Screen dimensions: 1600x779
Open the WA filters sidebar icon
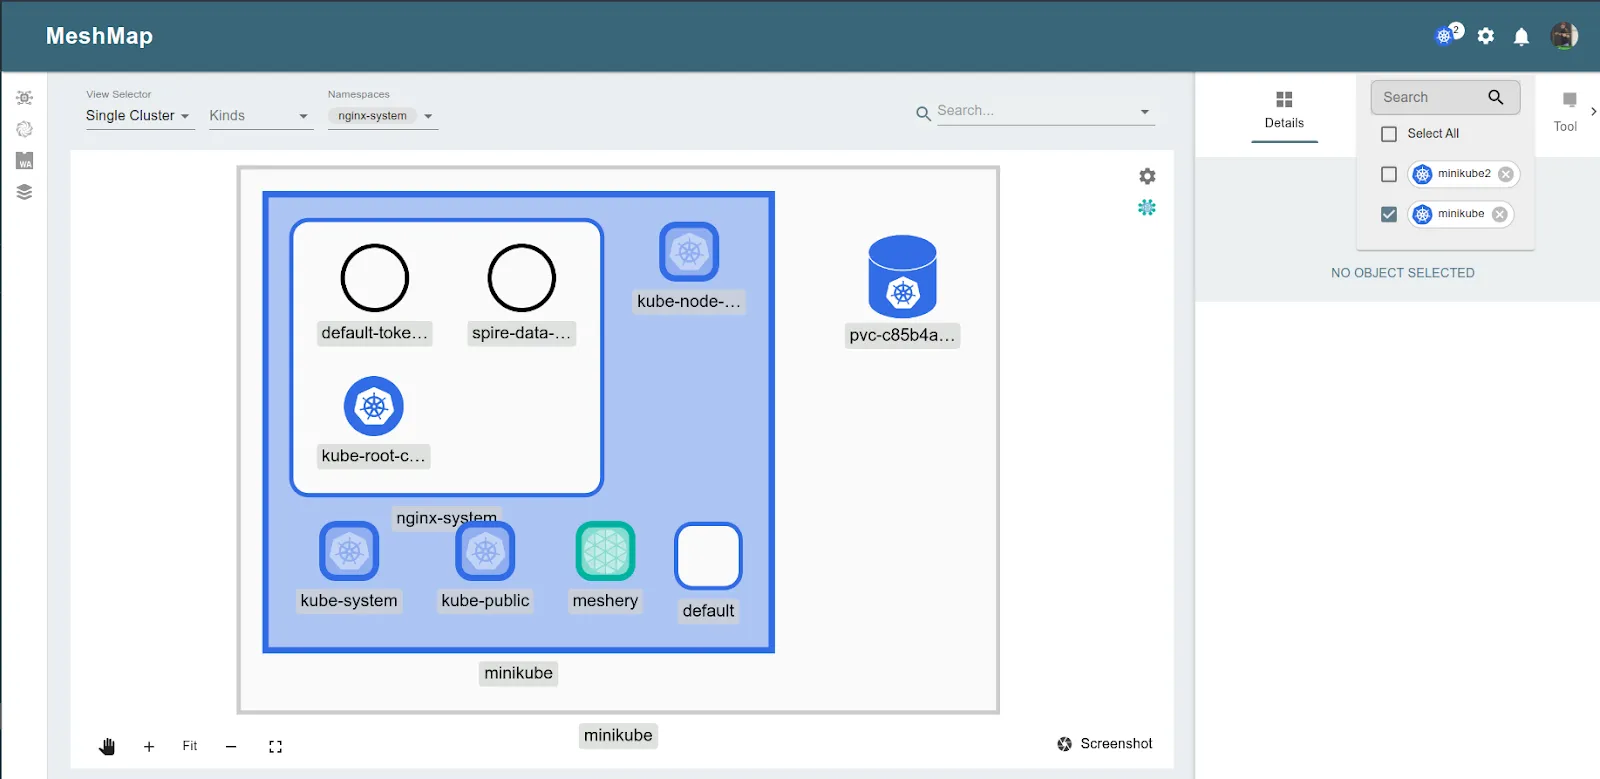coord(25,160)
